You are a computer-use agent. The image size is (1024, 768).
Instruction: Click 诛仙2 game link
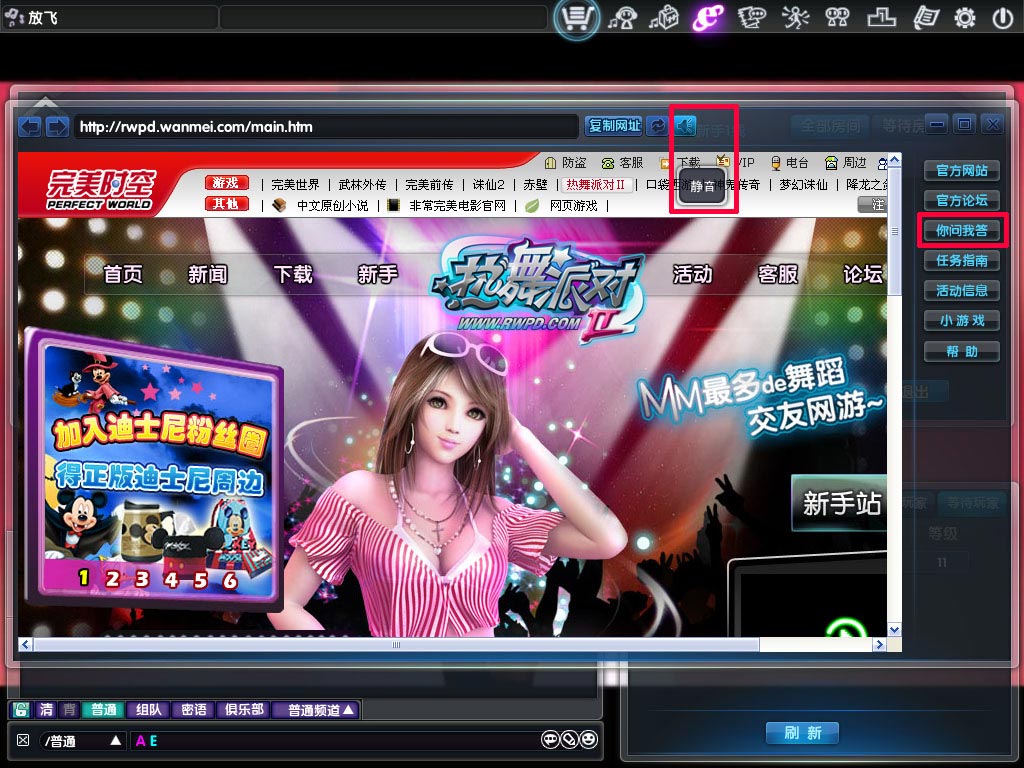coord(488,185)
